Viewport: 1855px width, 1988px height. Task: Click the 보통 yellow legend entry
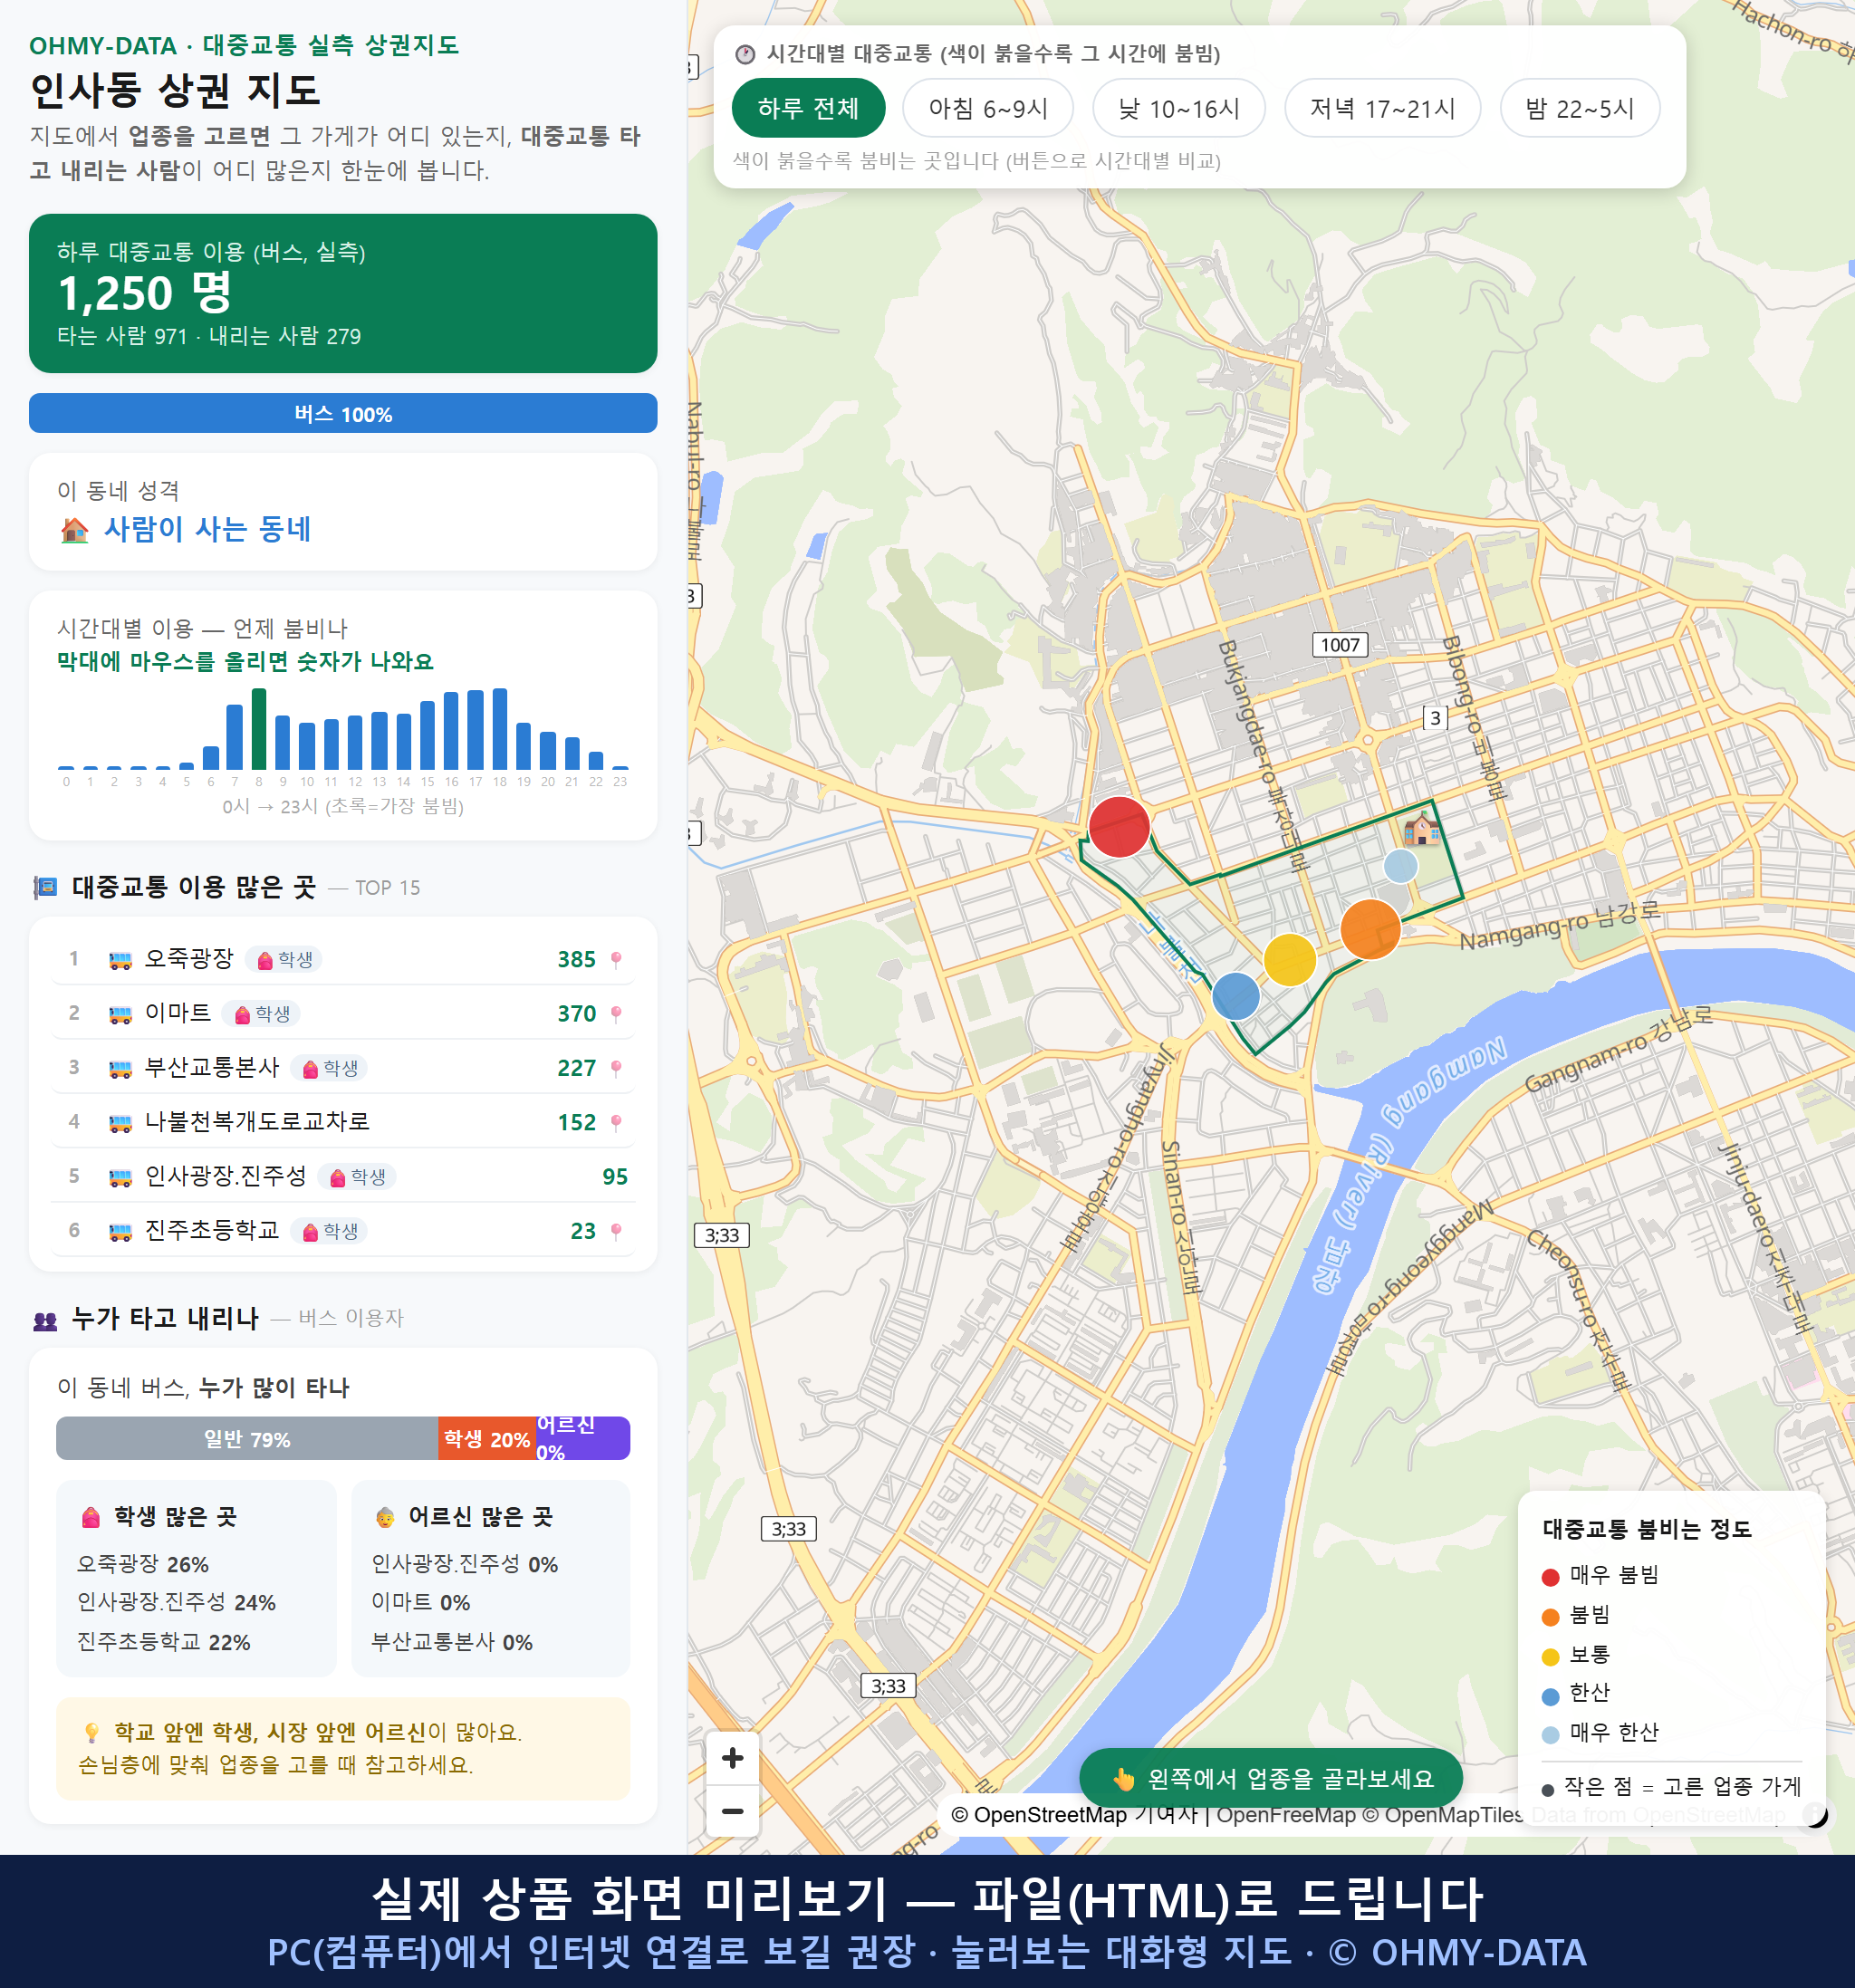tap(1576, 1655)
